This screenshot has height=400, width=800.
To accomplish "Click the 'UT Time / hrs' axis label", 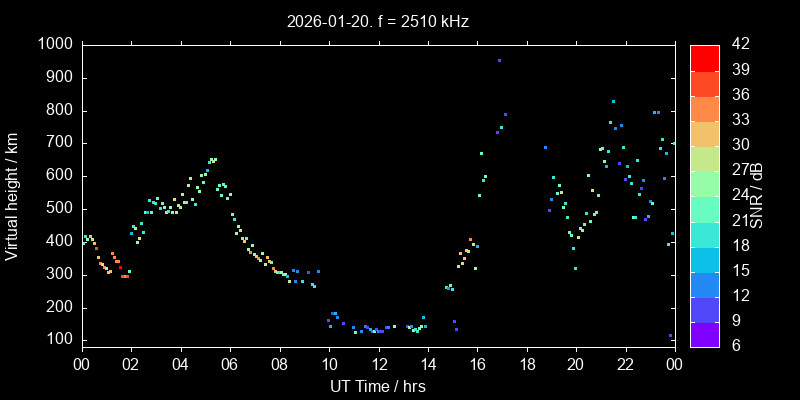I will 377,386.
